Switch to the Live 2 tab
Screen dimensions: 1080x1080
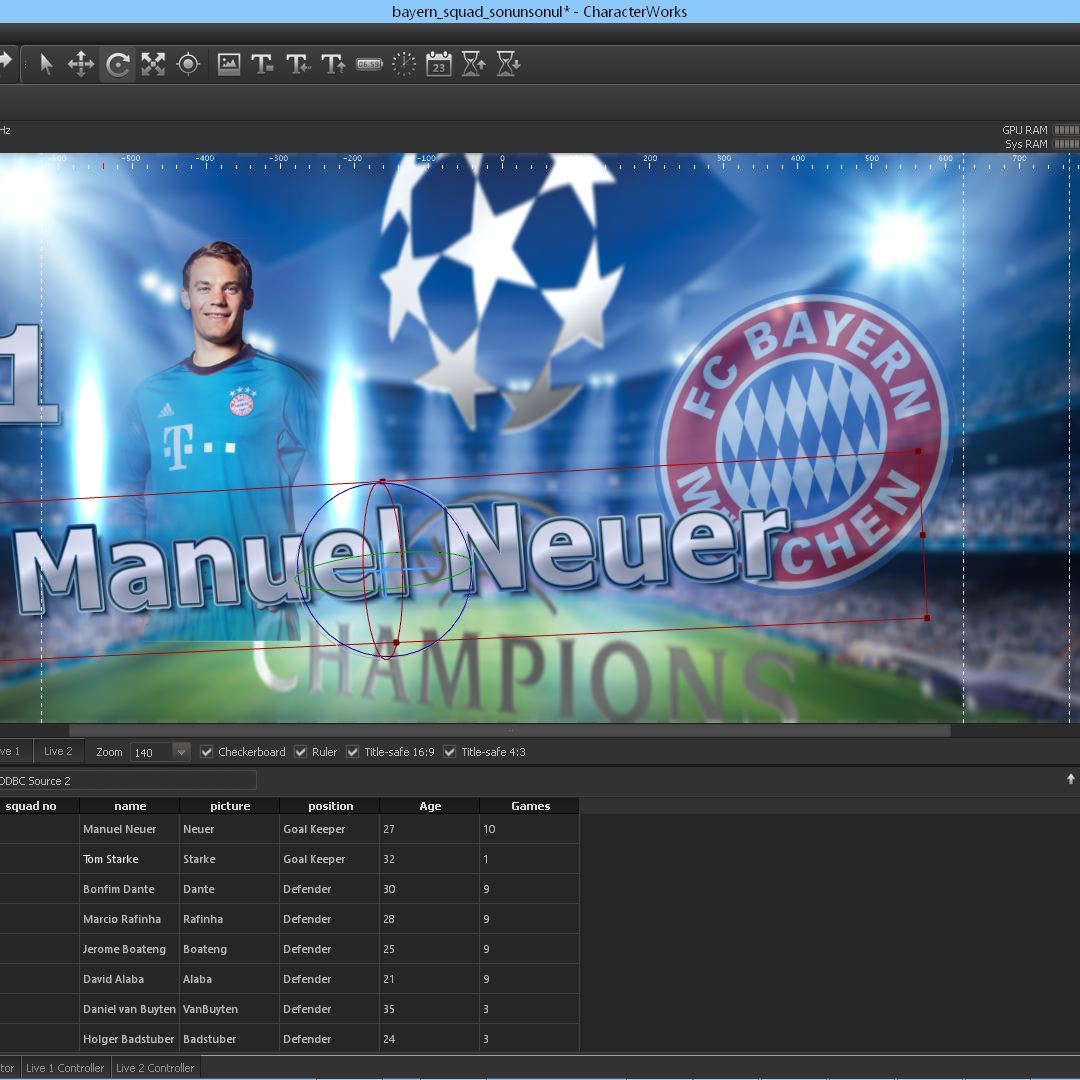coord(58,751)
